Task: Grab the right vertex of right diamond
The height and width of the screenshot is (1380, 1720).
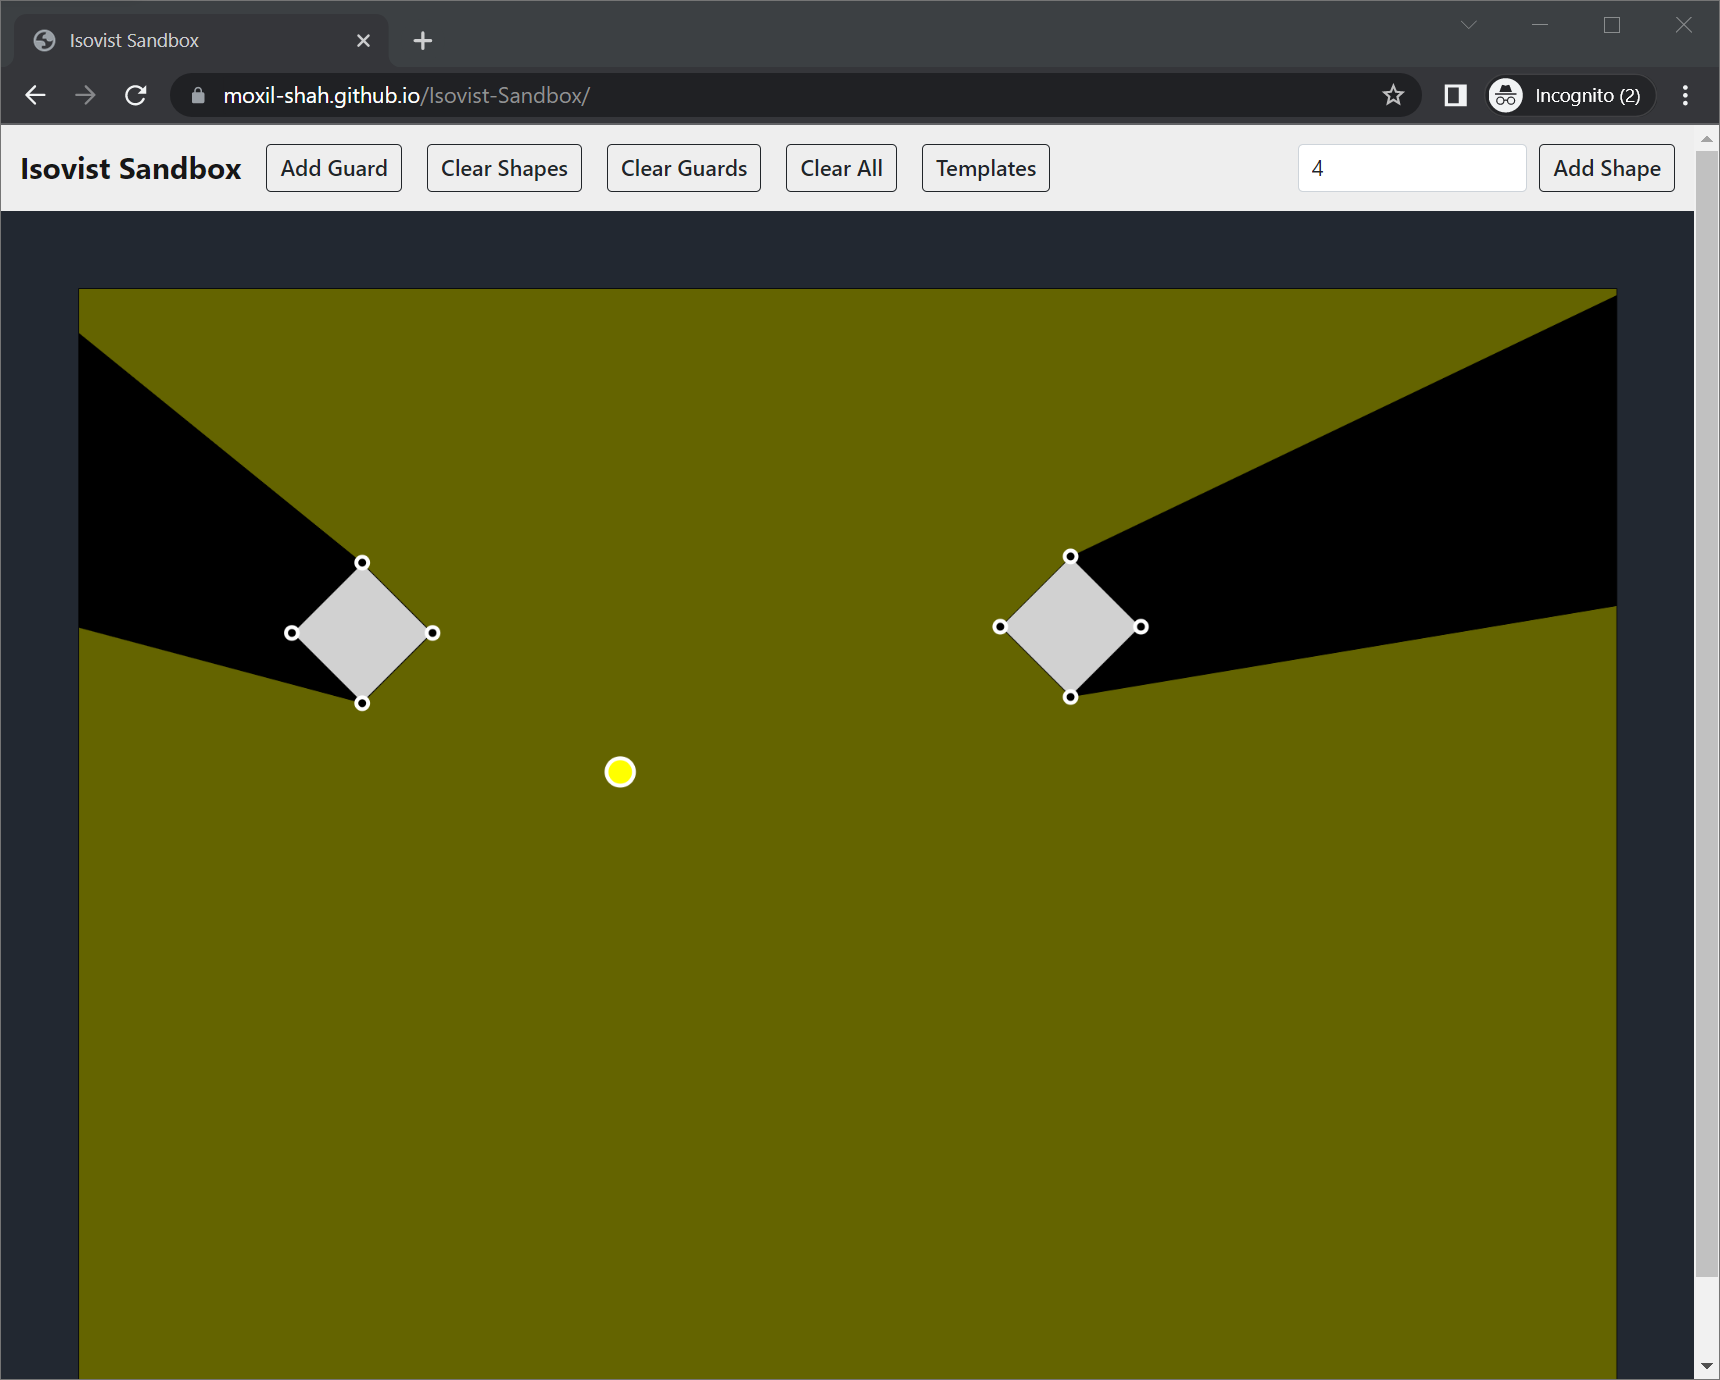Action: [x=1141, y=627]
